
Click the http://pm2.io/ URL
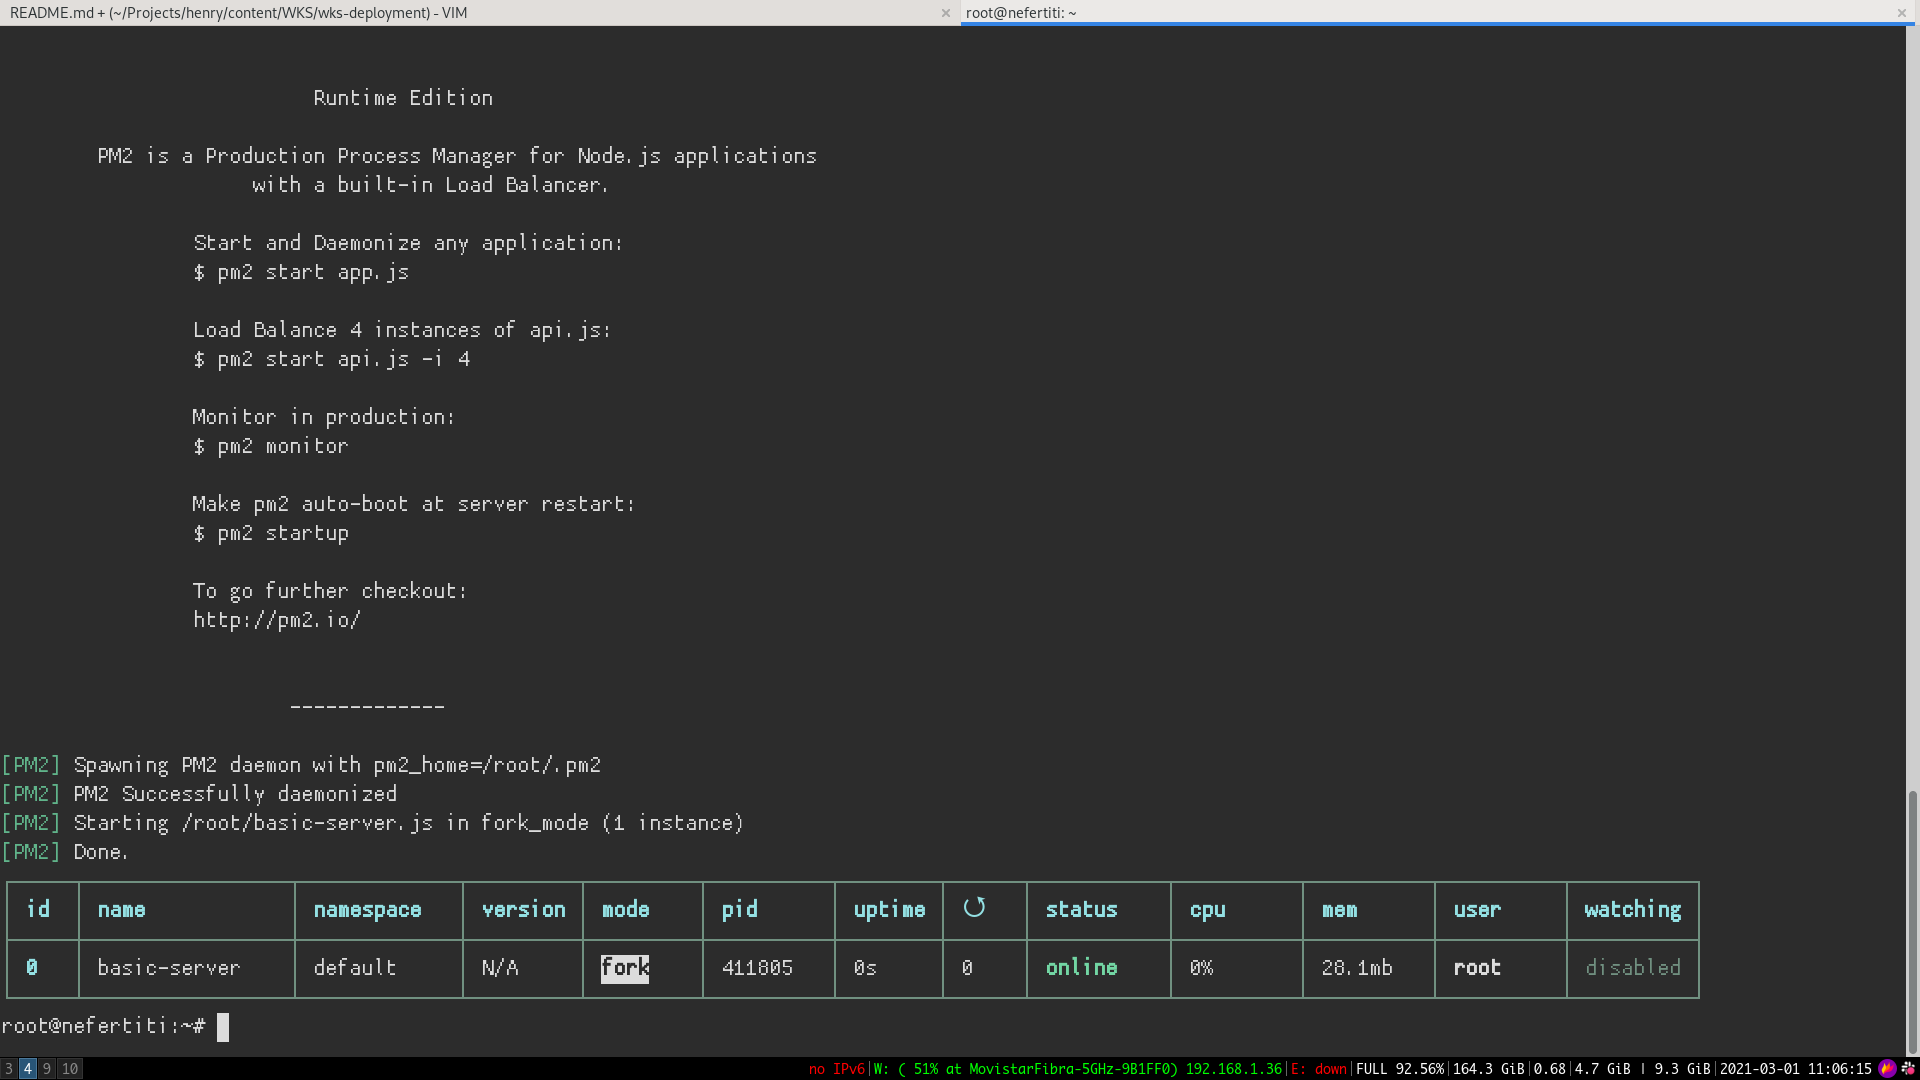pos(277,620)
